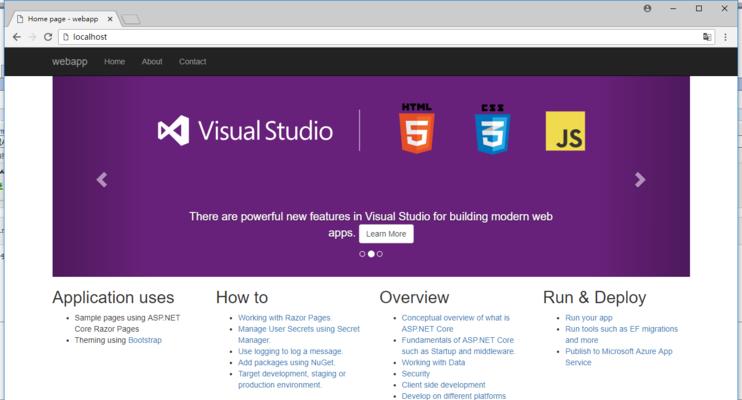Viewport: 742px width, 400px height.
Task: Open Target development, staging or production link
Action: (x=292, y=380)
